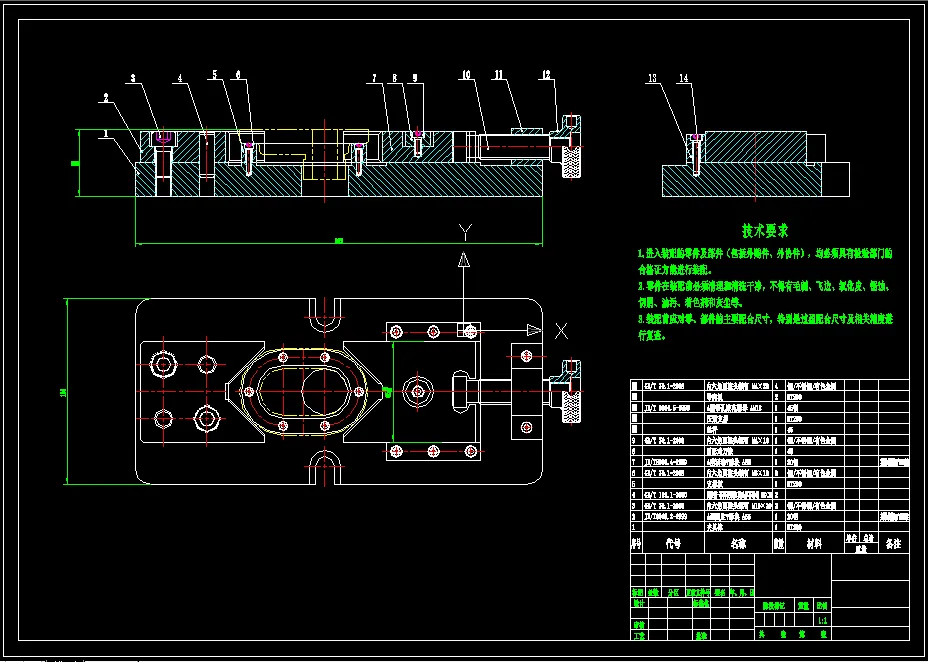Click the X axis label
Image resolution: width=928 pixels, height=662 pixels.
click(x=561, y=331)
